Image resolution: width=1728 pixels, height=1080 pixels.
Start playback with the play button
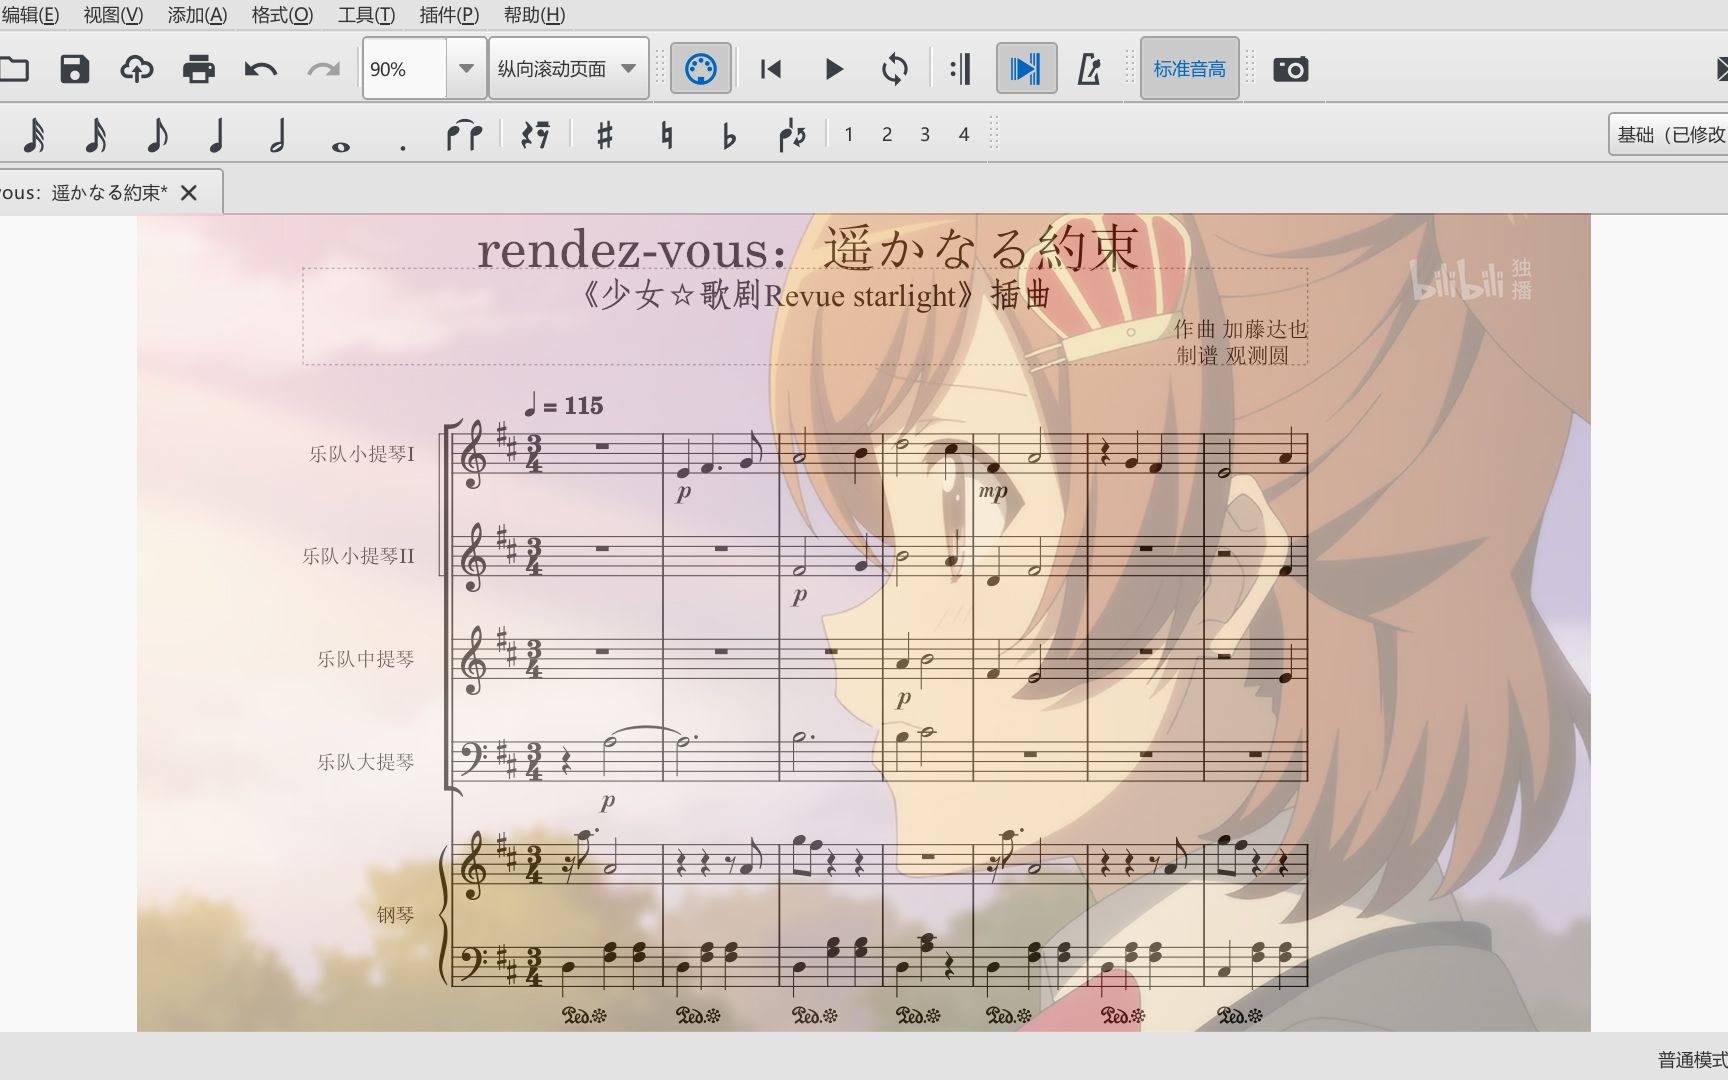tap(834, 69)
